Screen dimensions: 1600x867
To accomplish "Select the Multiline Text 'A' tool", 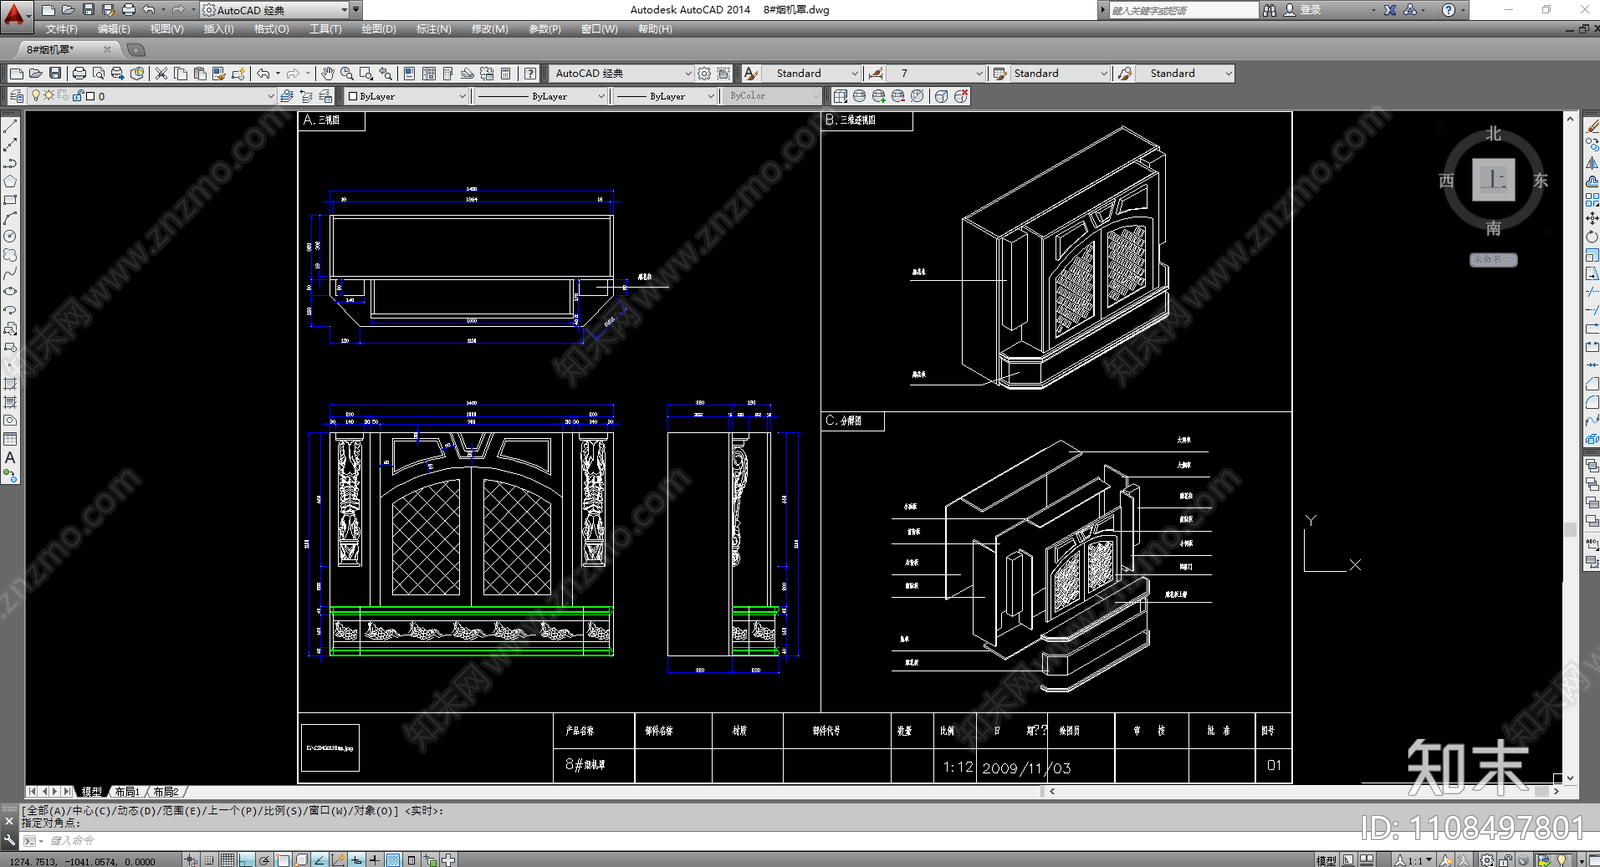I will 10,457.
